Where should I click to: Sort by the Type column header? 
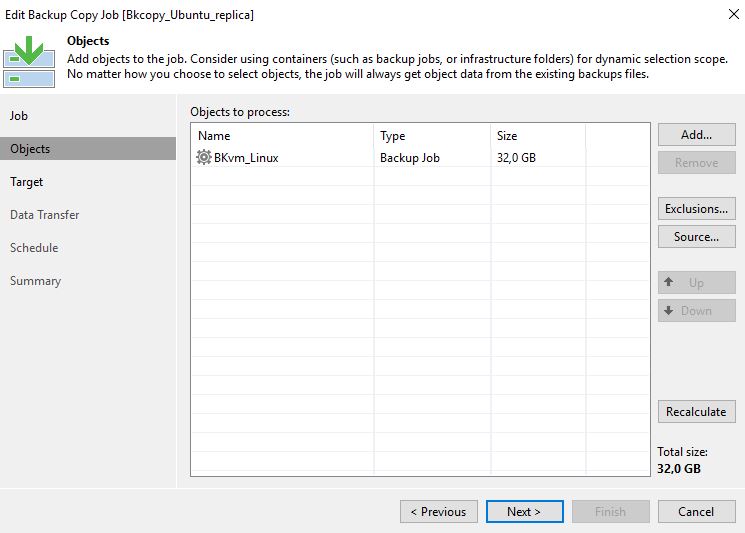(432, 136)
